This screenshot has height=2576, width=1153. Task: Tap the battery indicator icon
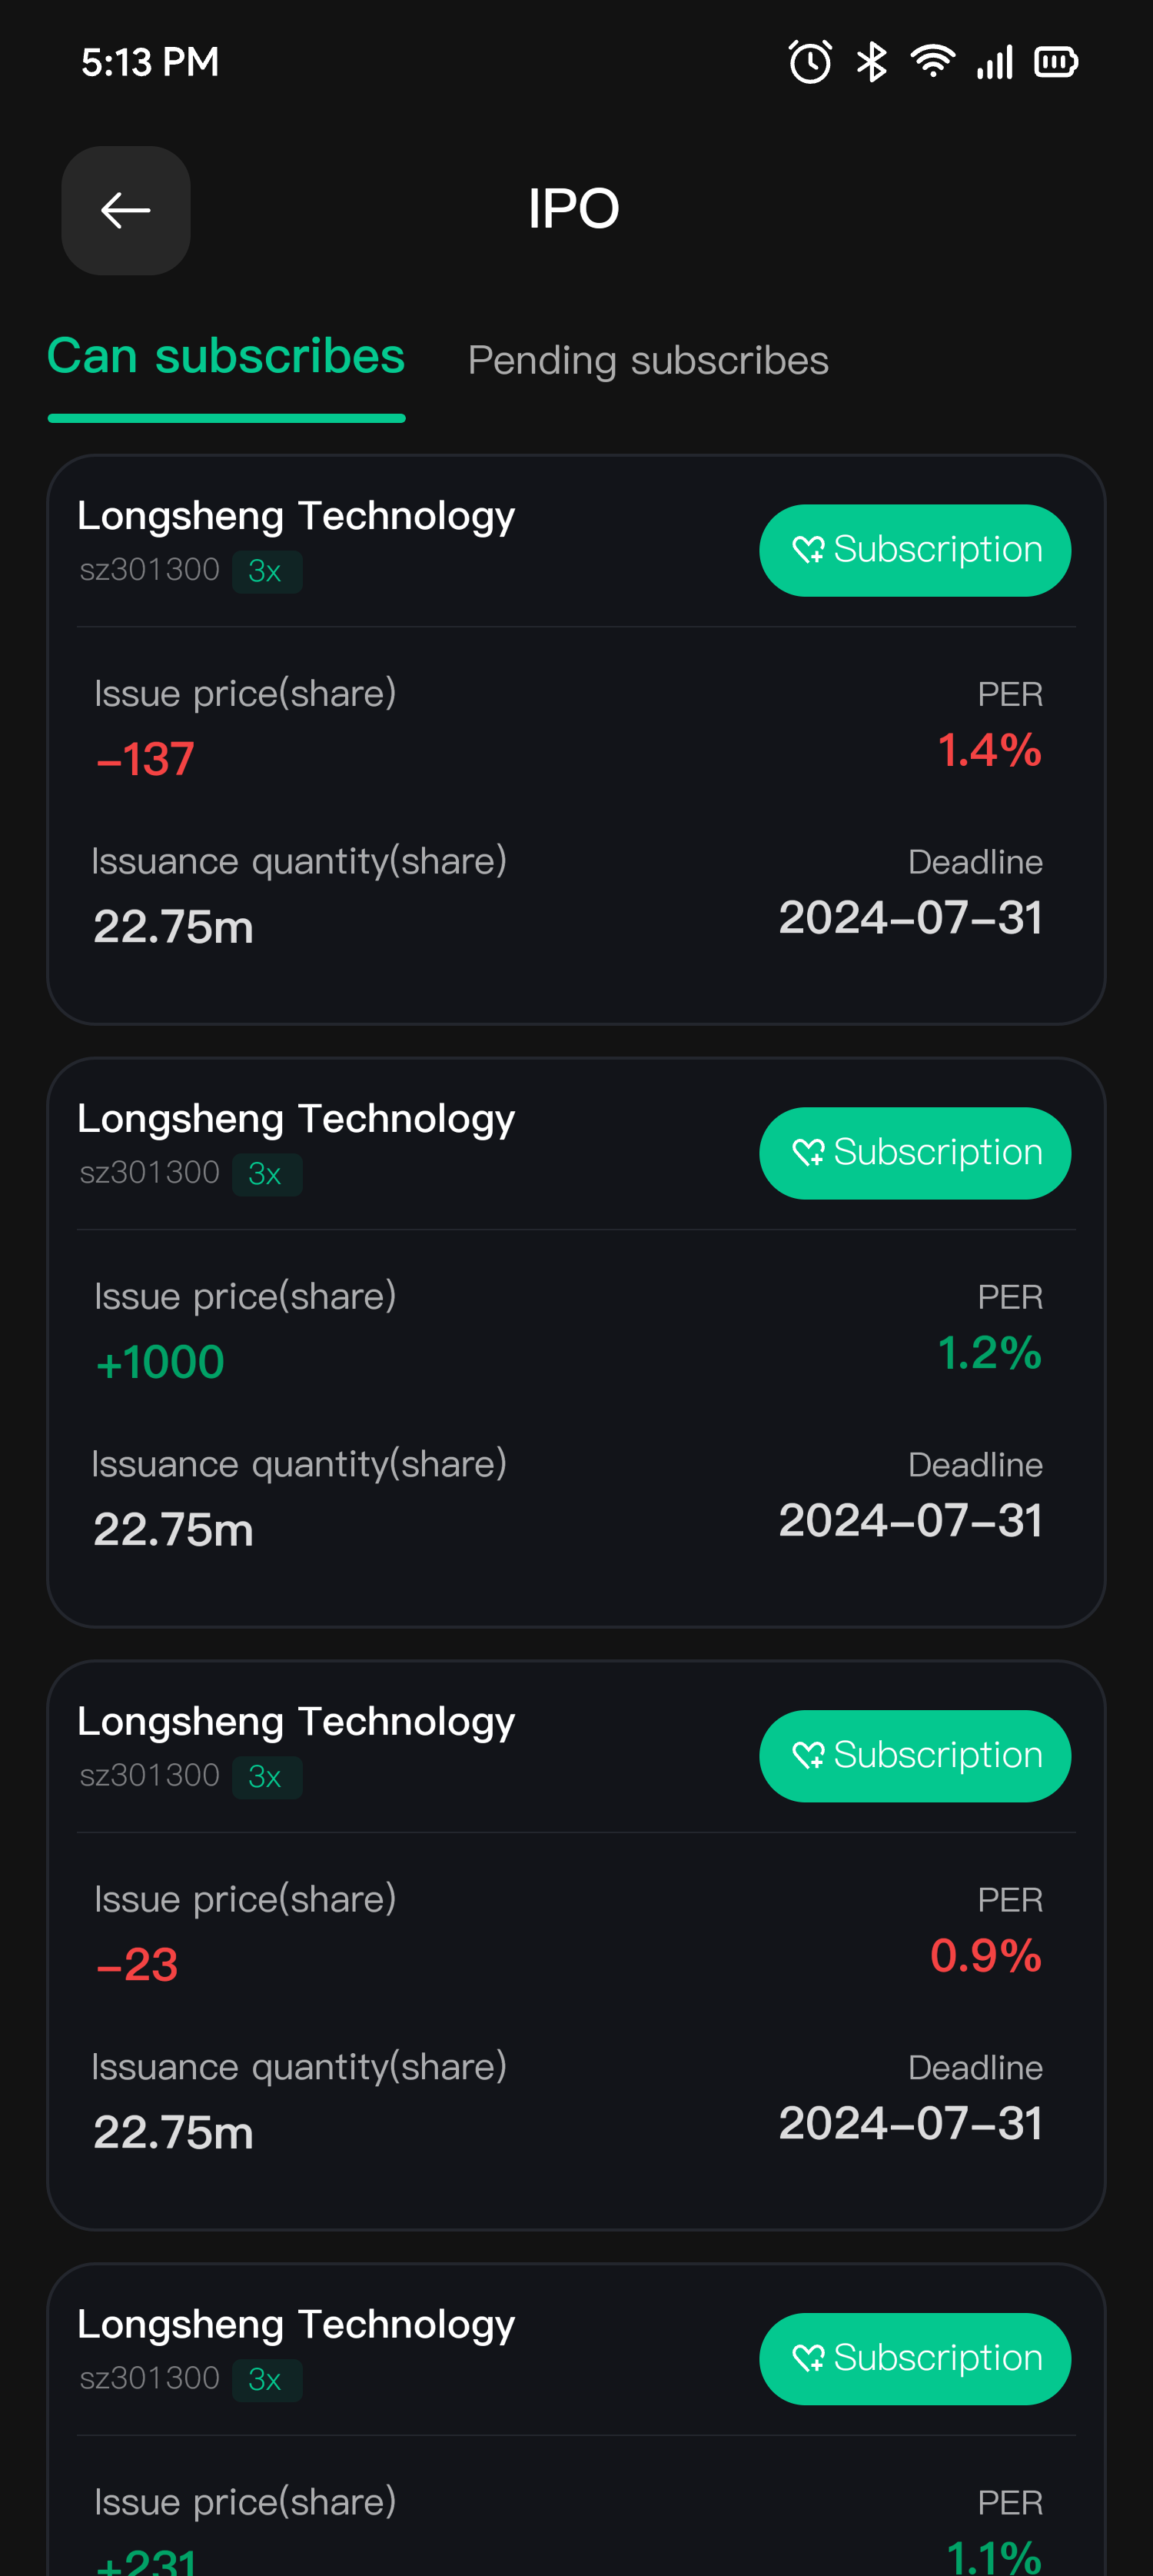[1055, 62]
